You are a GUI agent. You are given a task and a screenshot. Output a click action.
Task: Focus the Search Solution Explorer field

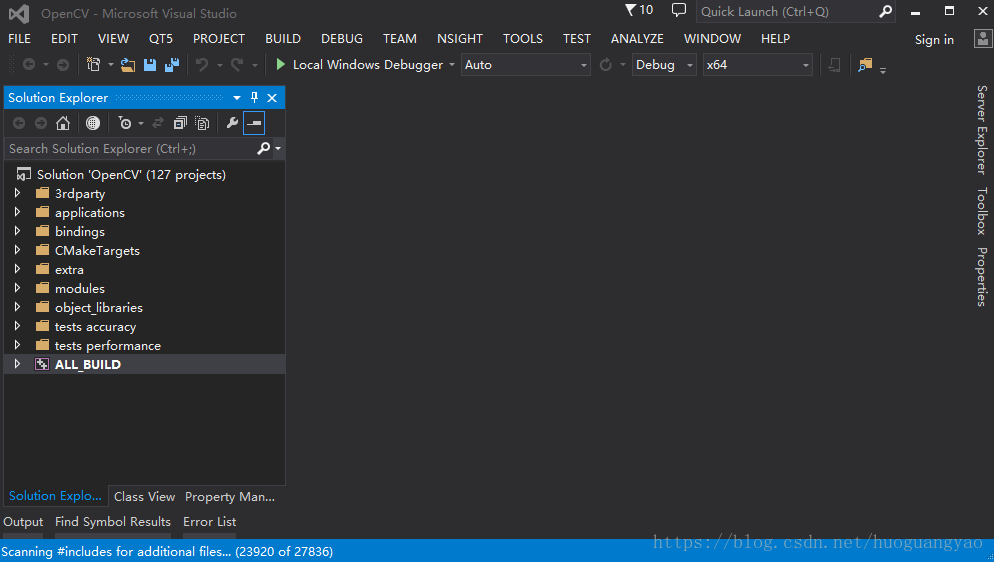coord(130,148)
